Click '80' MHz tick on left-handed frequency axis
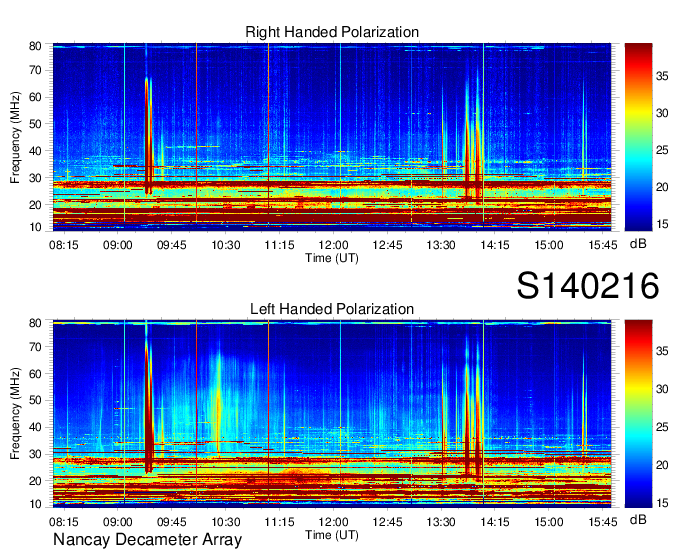Screen dimensions: 680x552 point(35,323)
